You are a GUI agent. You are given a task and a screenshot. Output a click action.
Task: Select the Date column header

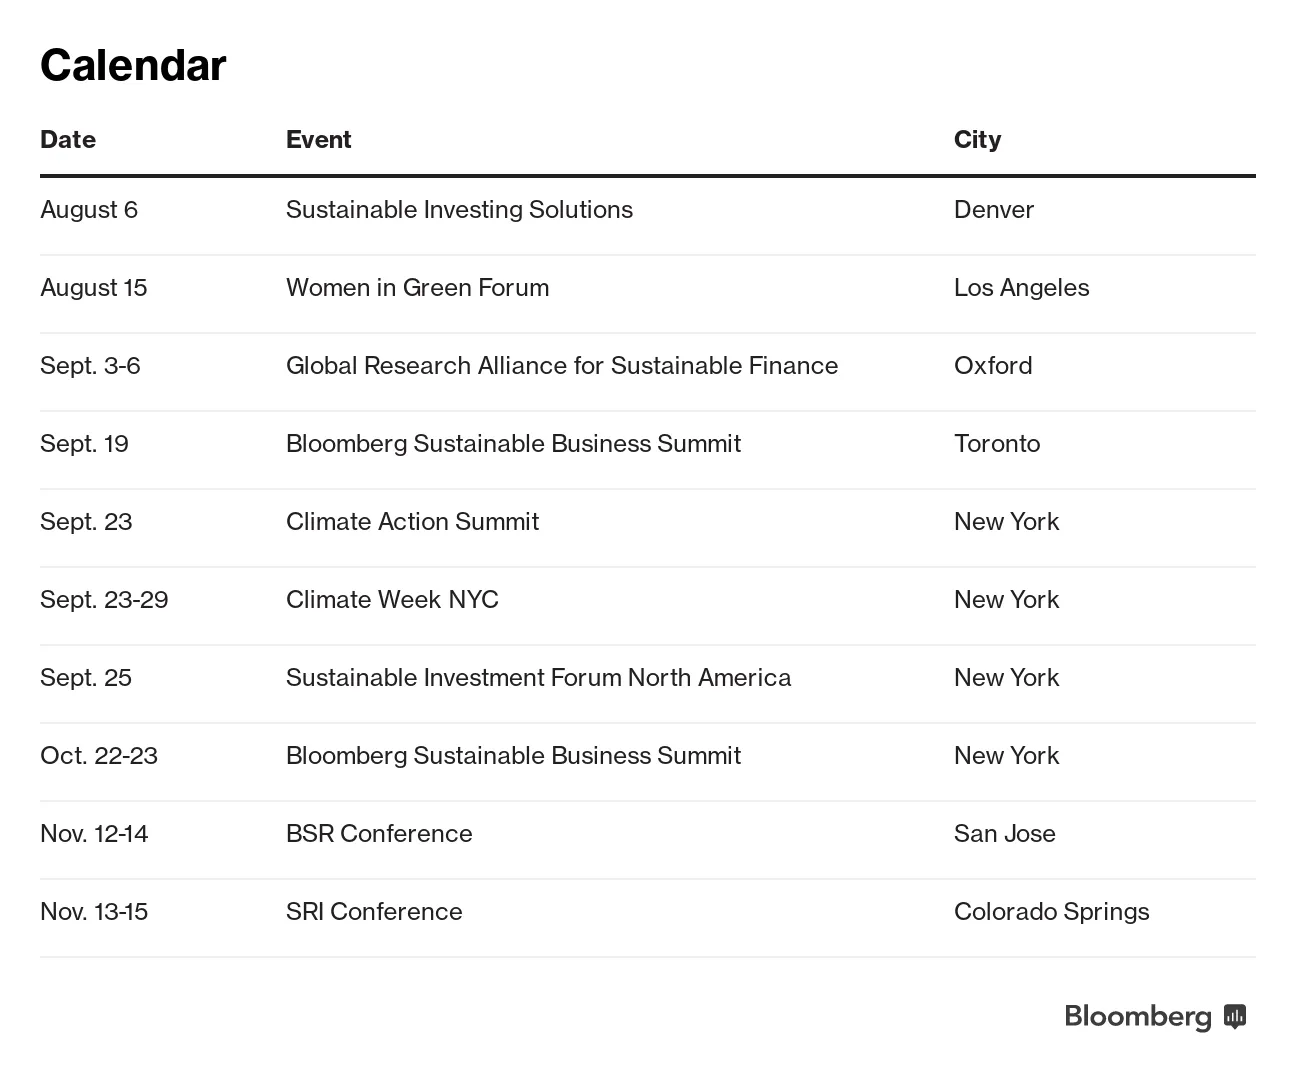pos(68,139)
